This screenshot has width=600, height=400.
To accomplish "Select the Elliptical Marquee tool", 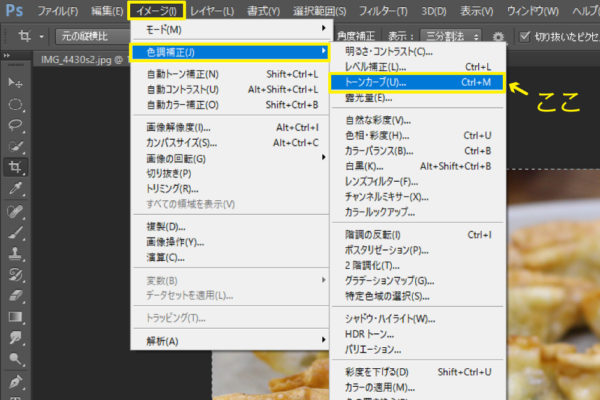I will tap(16, 104).
